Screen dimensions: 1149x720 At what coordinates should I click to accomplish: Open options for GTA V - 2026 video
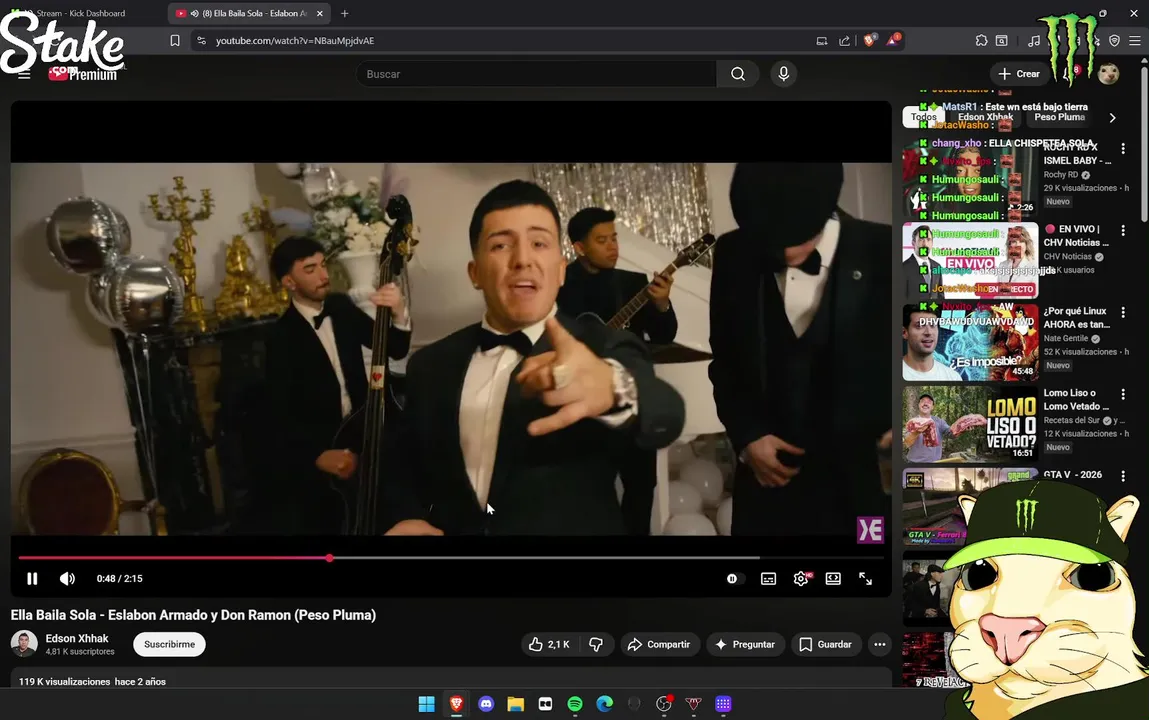tap(1123, 477)
